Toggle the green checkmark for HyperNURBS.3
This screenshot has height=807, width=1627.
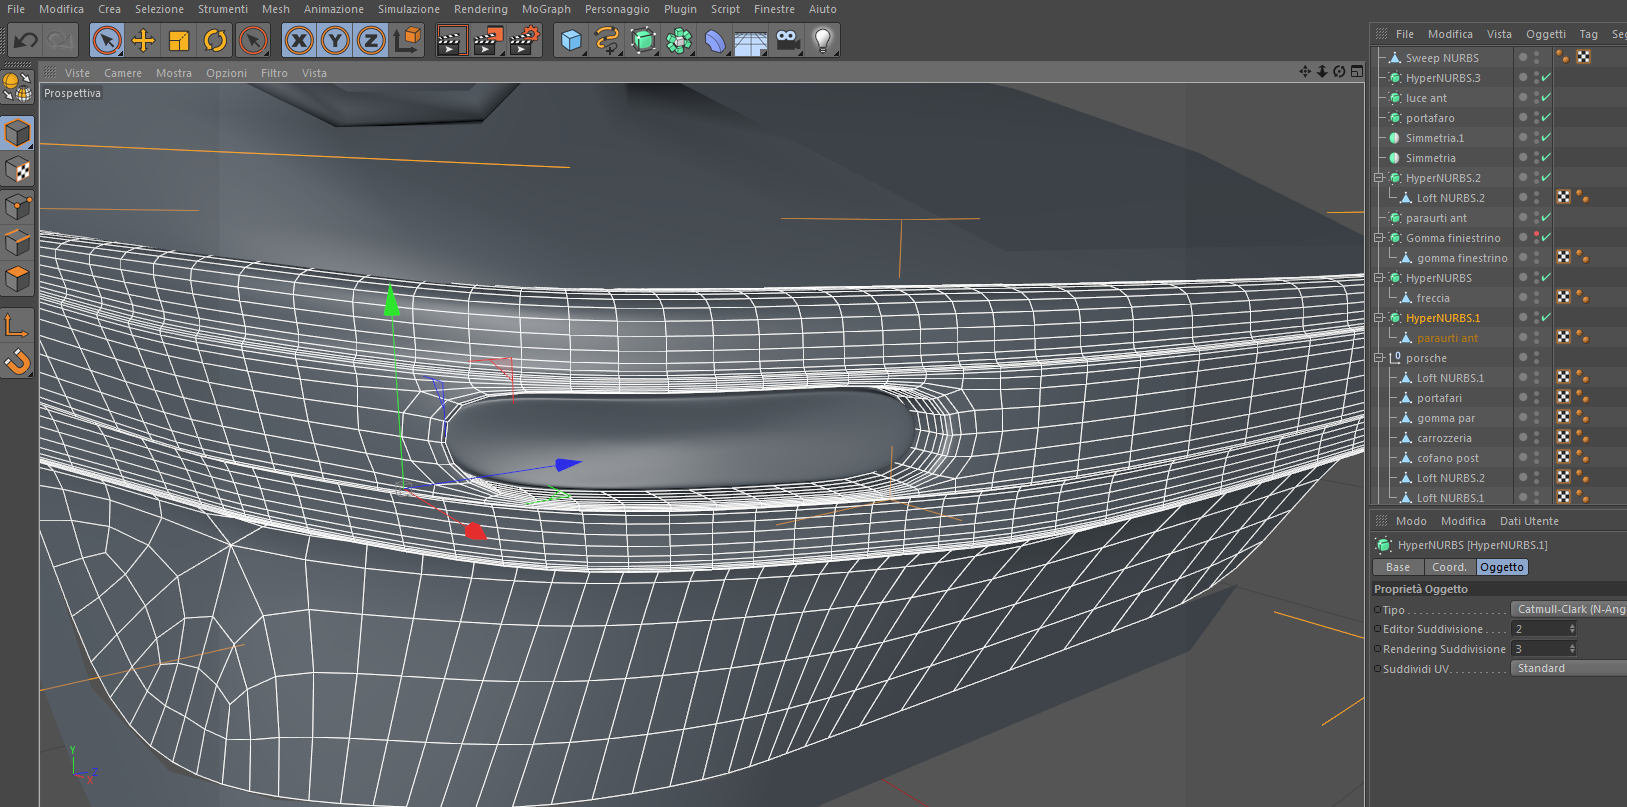click(x=1546, y=77)
